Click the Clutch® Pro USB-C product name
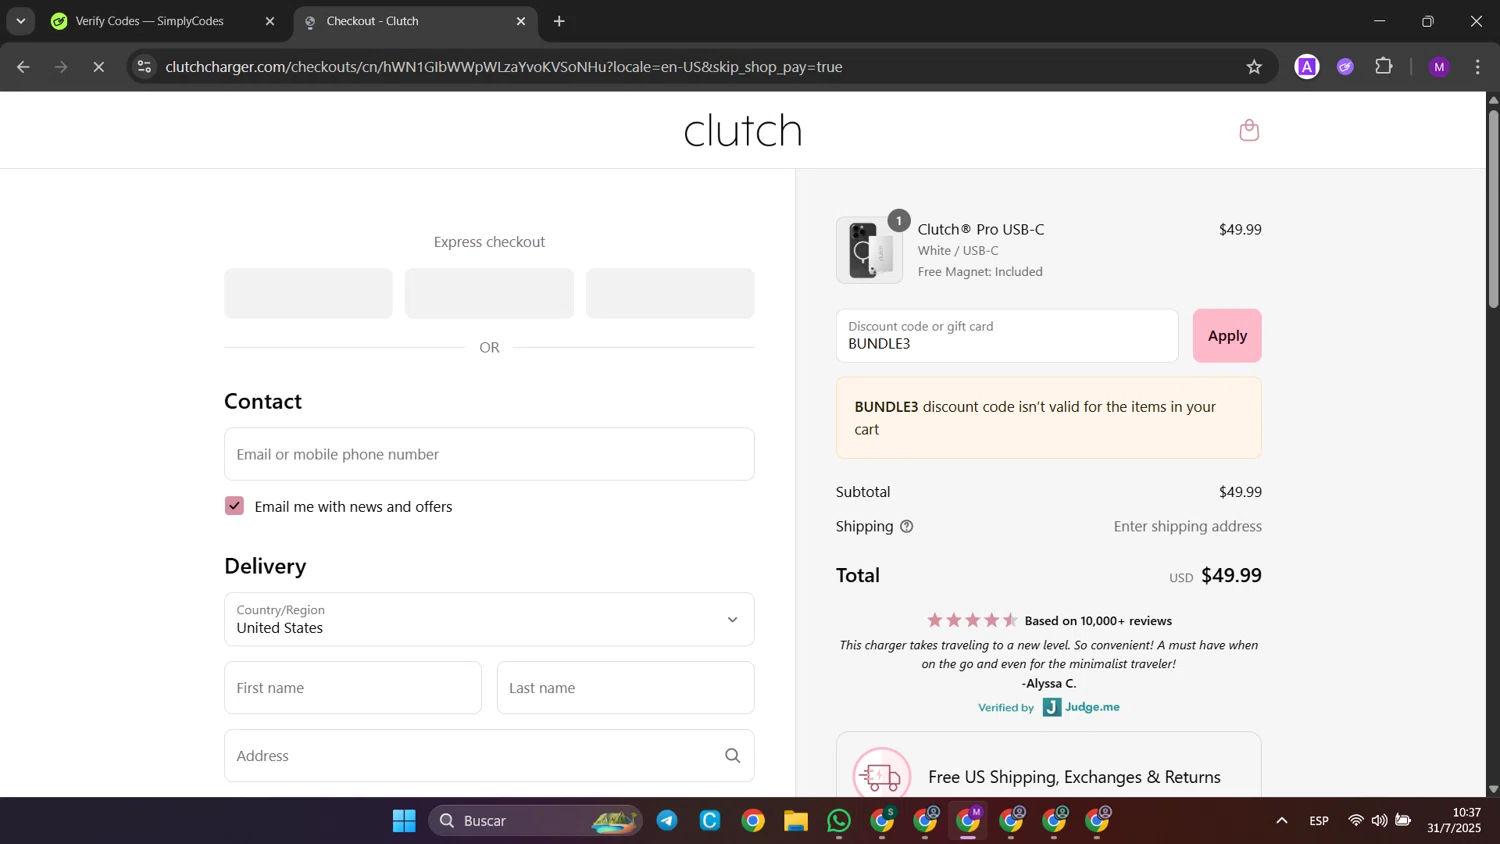The width and height of the screenshot is (1500, 844). (981, 229)
